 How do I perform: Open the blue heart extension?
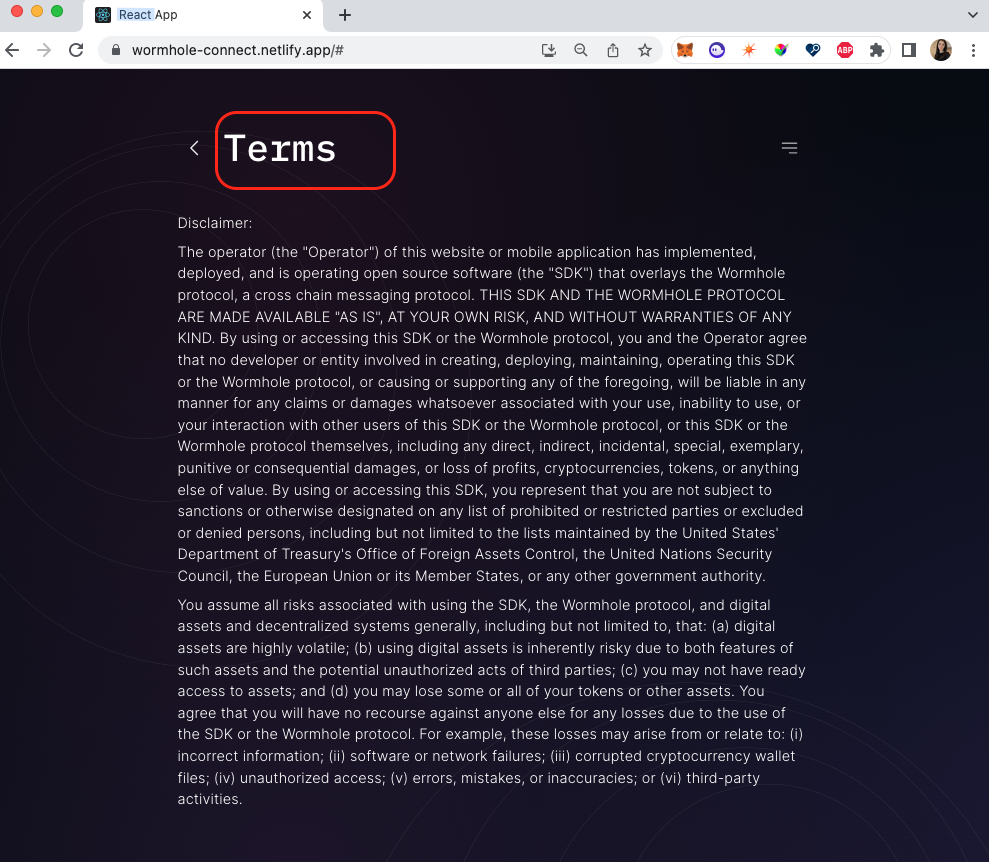click(x=813, y=50)
